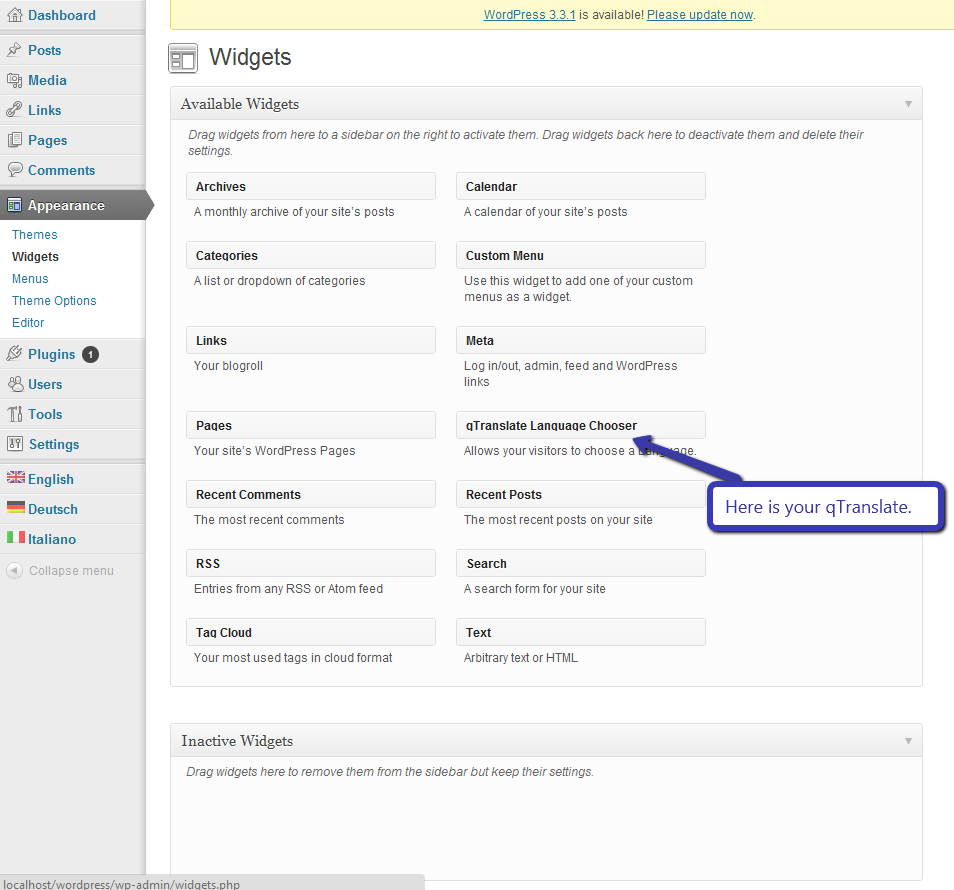Click the Pages document icon
Screen dimensions: 954x890
click(15, 140)
